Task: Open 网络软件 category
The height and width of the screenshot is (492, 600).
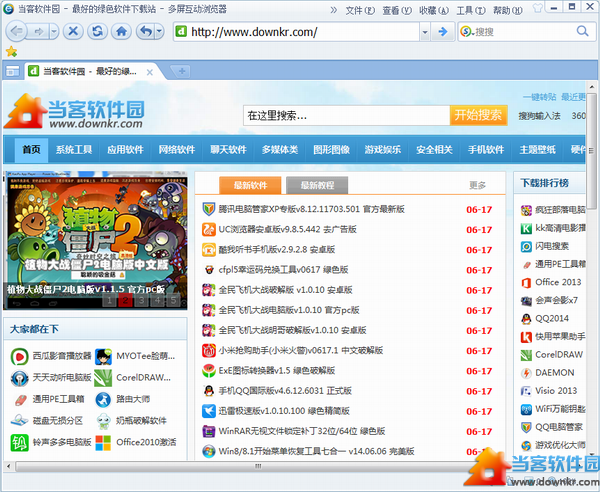Action: coord(177,150)
